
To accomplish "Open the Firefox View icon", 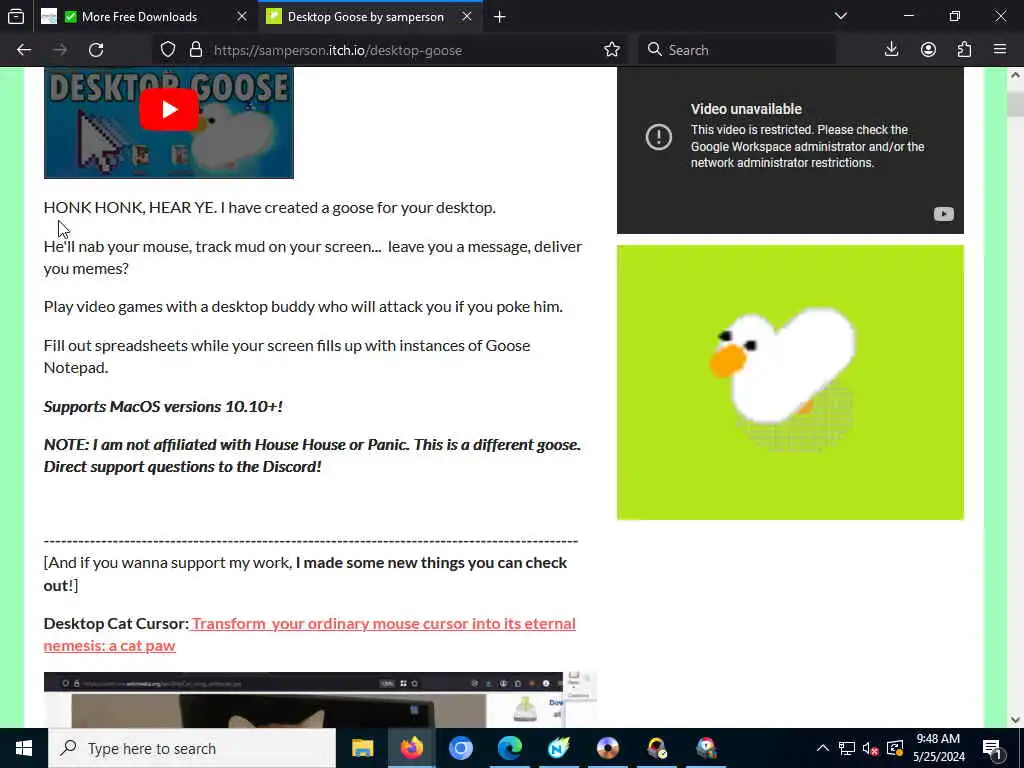I will pos(16,17).
